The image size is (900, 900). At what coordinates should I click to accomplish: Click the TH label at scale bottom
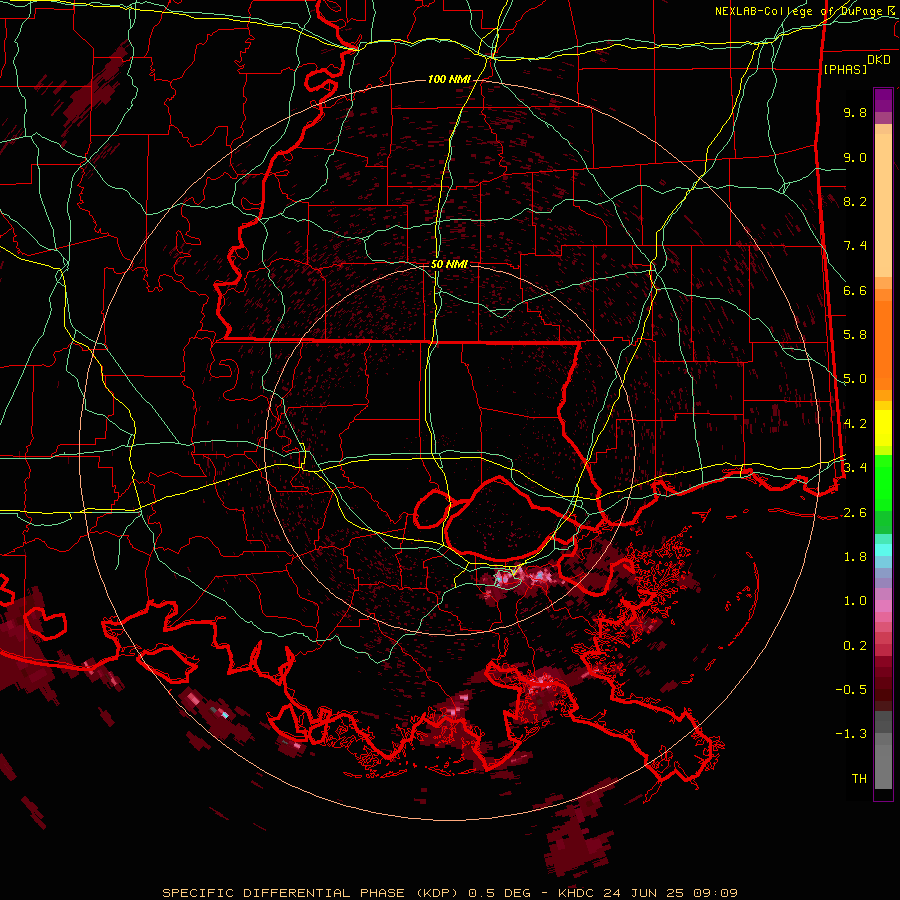click(859, 779)
